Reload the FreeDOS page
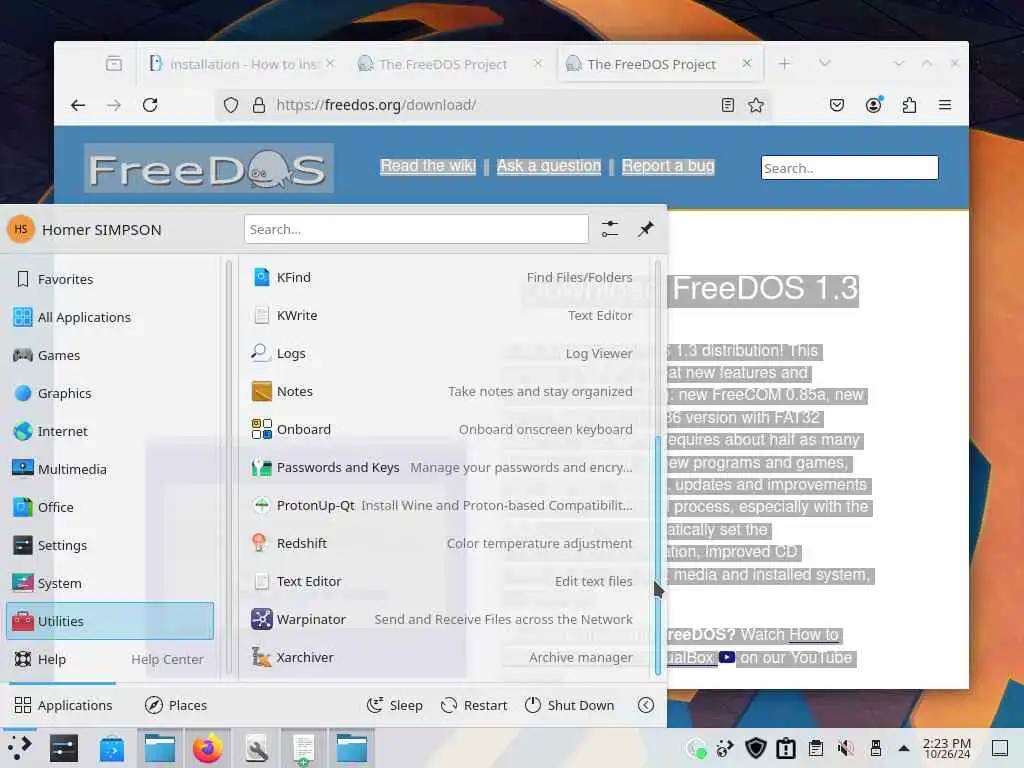 pos(150,105)
